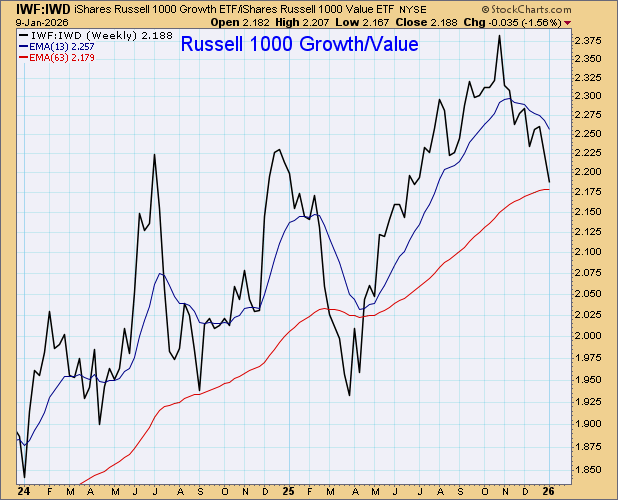Click the '25' year marker on x-axis

coord(286,492)
